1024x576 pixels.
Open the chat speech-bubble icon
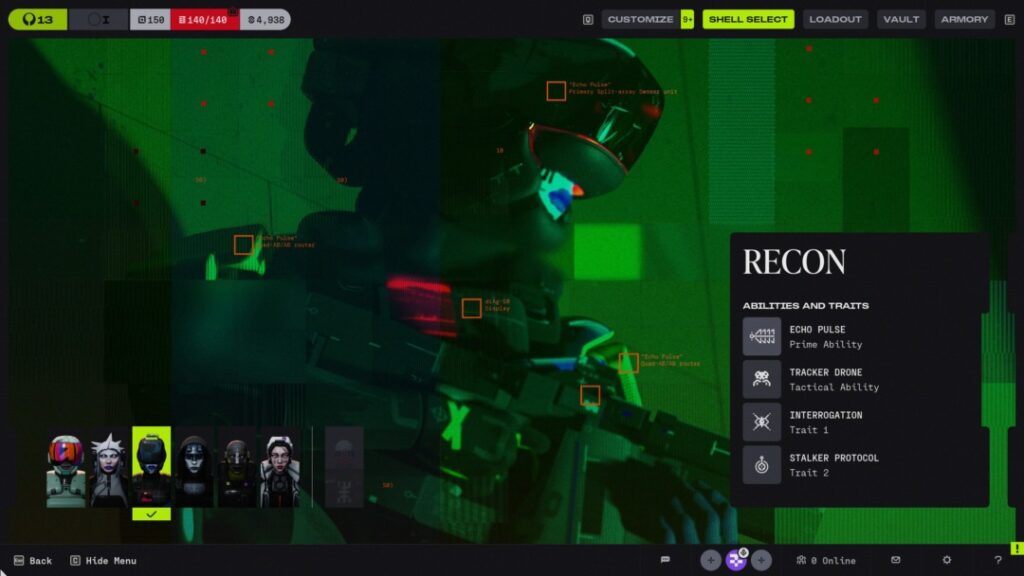665,560
